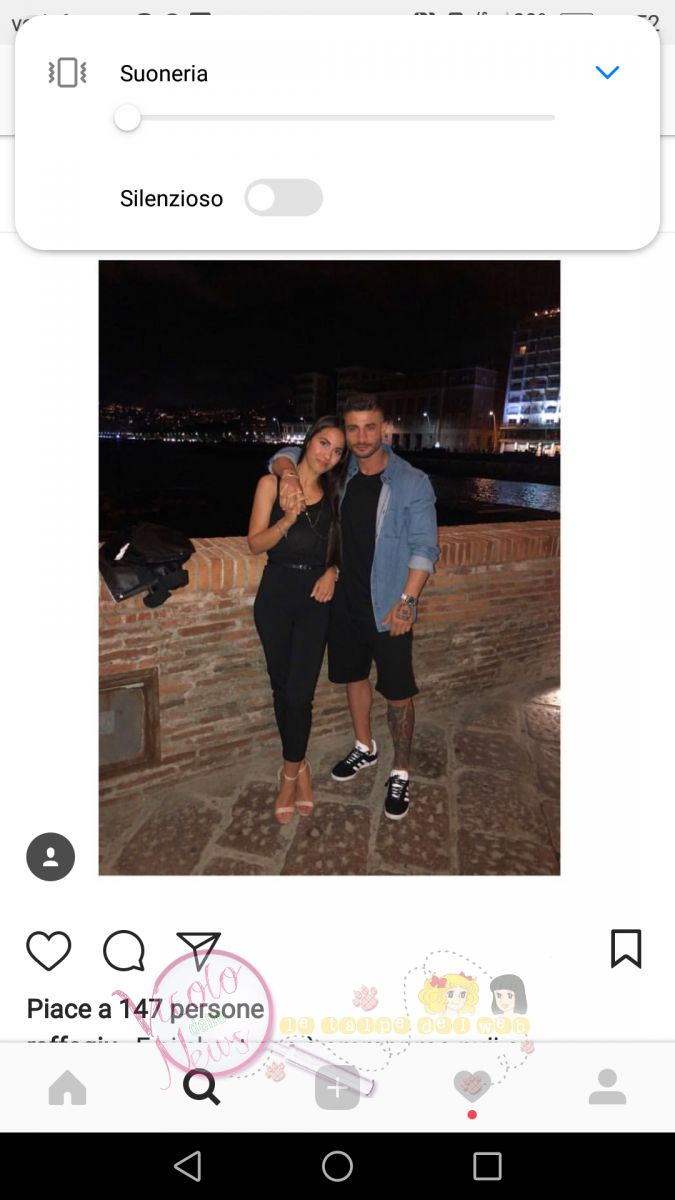Viewport: 675px width, 1200px height.
Task: Tap the Android back navigation button
Action: pyautogui.click(x=187, y=1166)
